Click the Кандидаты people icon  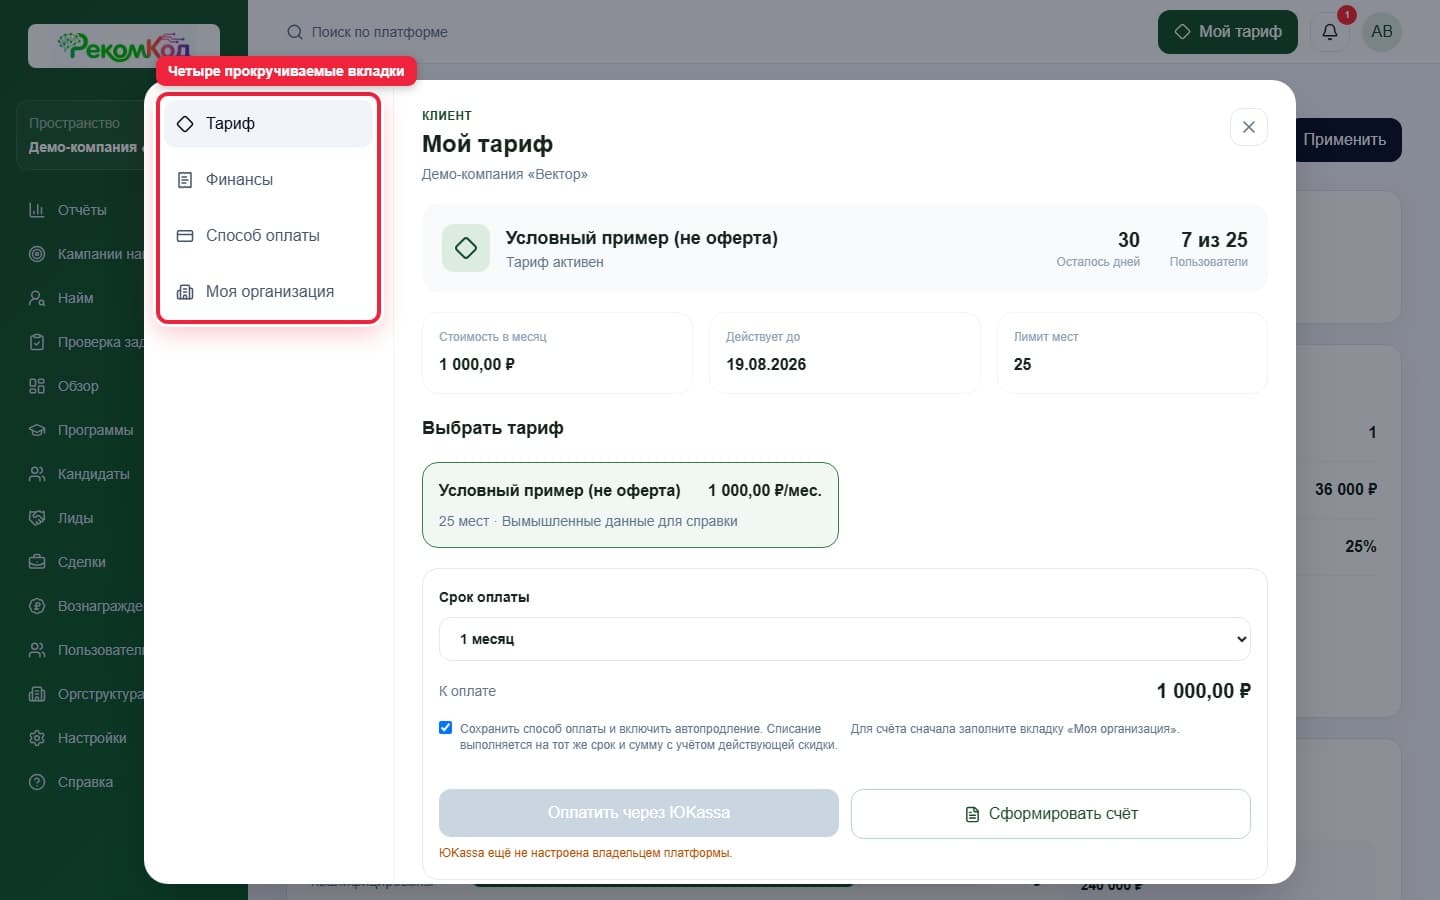point(37,474)
